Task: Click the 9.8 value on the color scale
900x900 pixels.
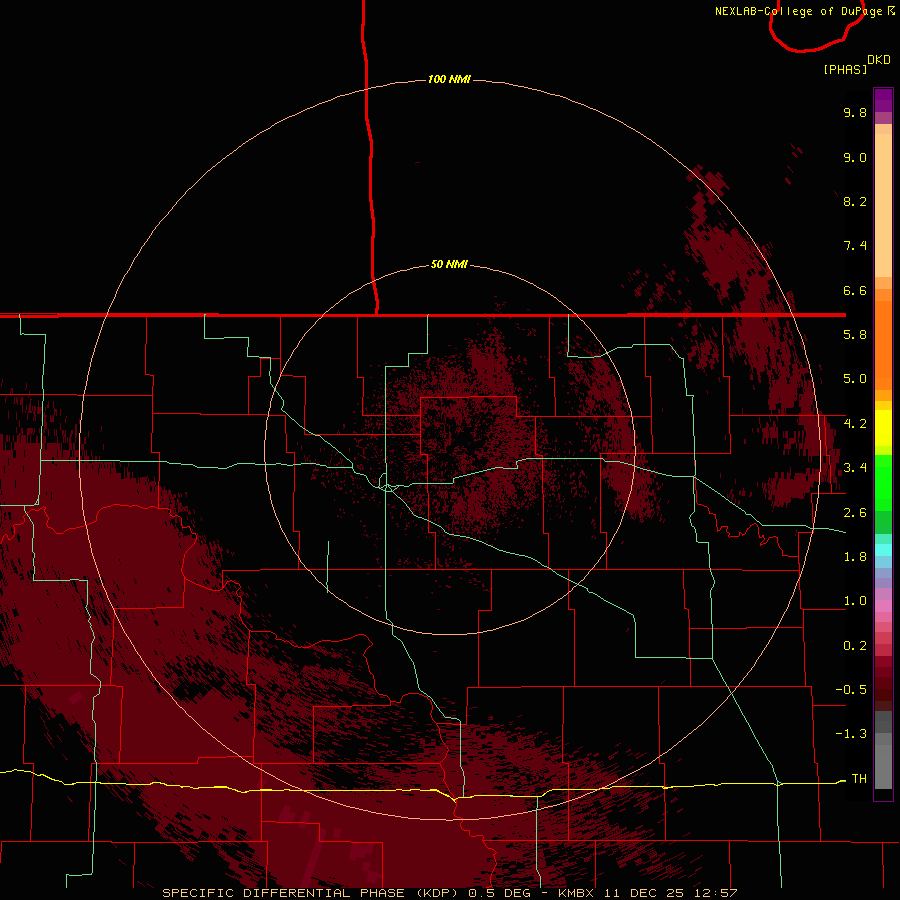Action: tap(855, 112)
